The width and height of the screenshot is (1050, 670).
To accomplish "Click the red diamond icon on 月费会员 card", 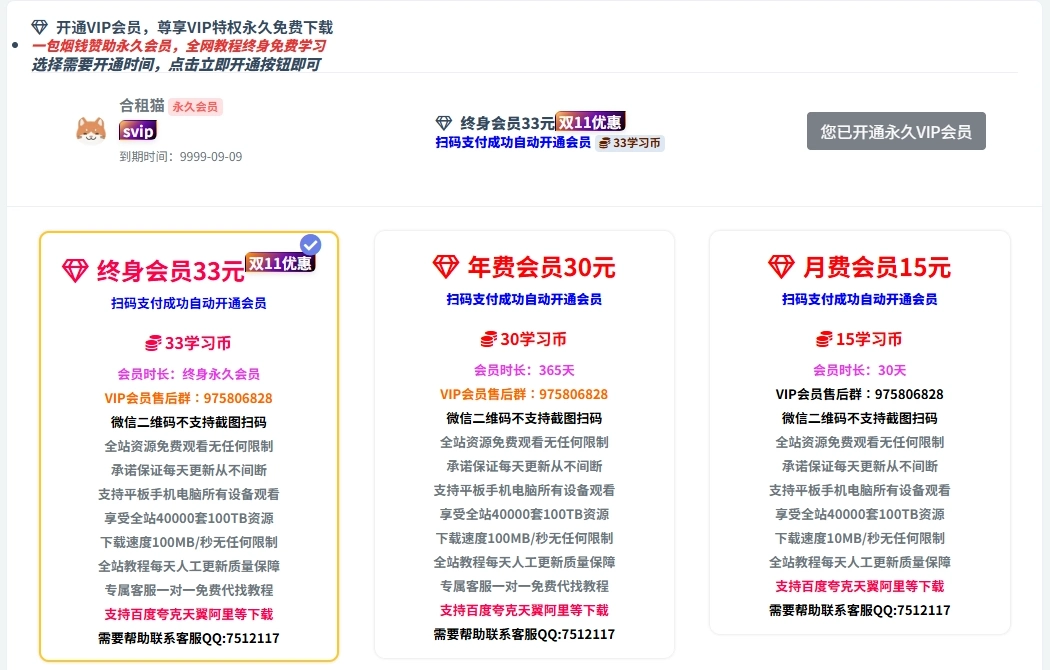I will point(781,267).
